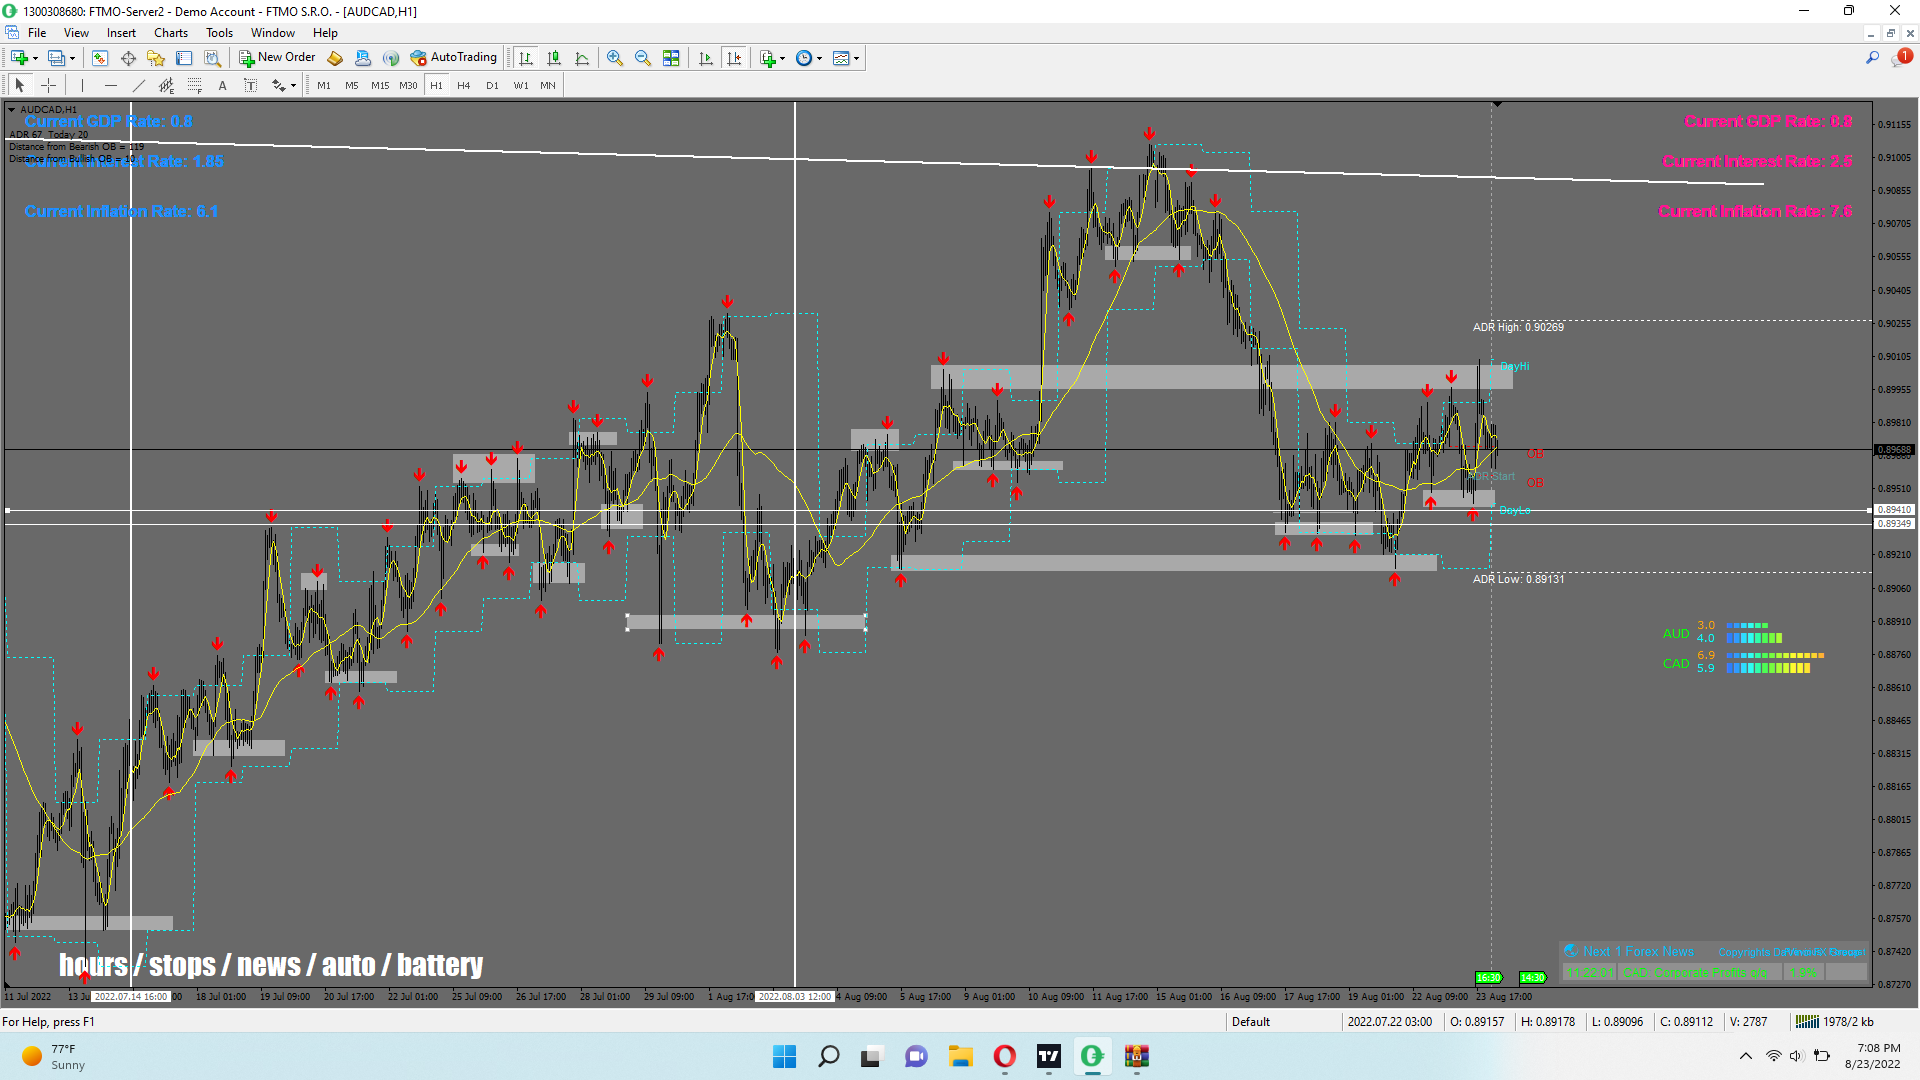Open the Charts menu
The height and width of the screenshot is (1080, 1920).
[x=170, y=33]
